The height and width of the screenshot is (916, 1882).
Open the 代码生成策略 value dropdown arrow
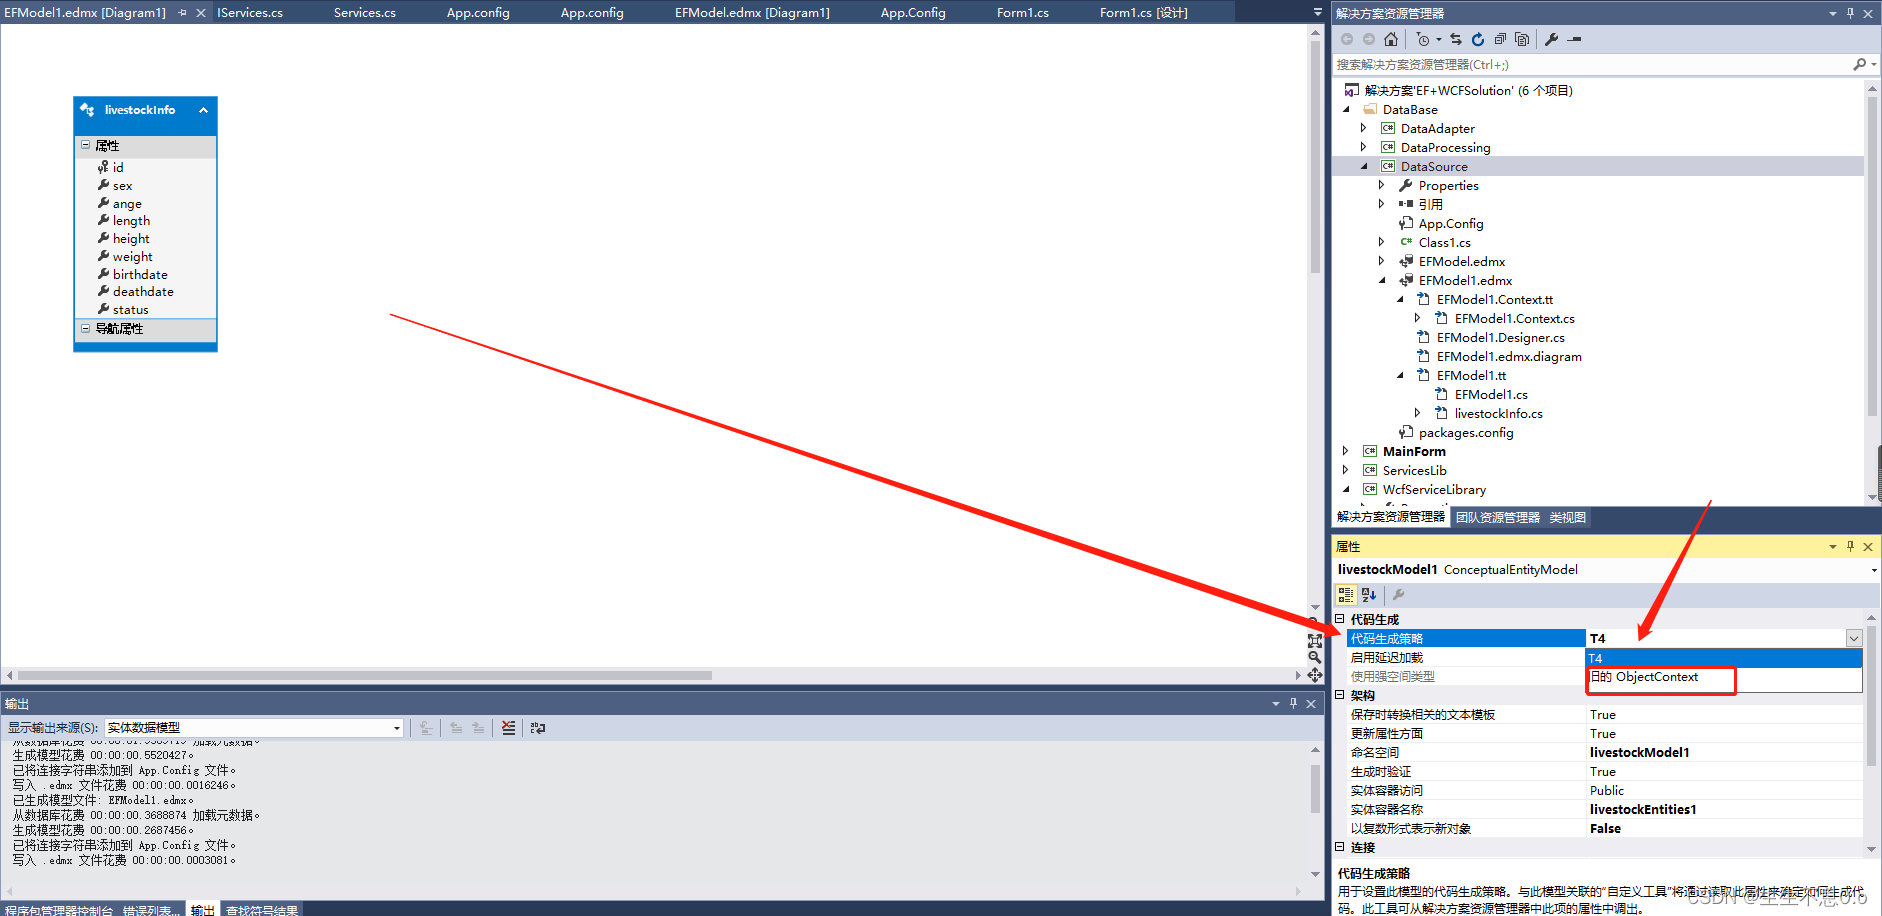point(1853,638)
